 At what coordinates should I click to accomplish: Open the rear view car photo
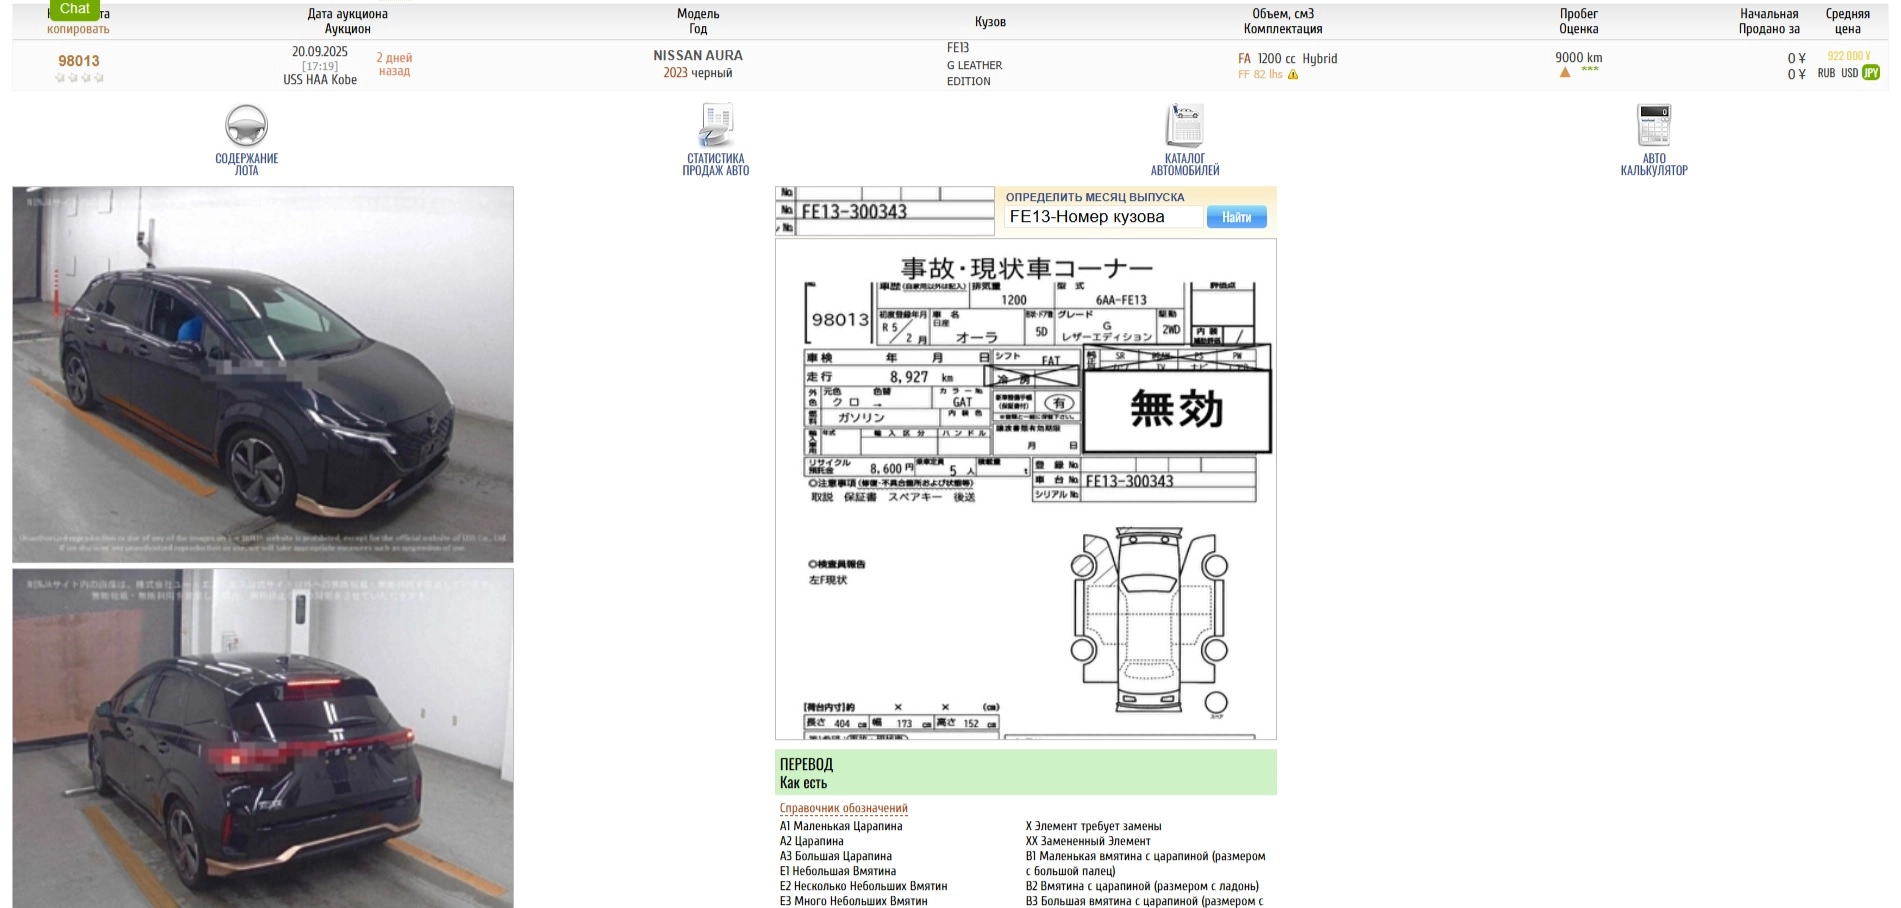263,738
